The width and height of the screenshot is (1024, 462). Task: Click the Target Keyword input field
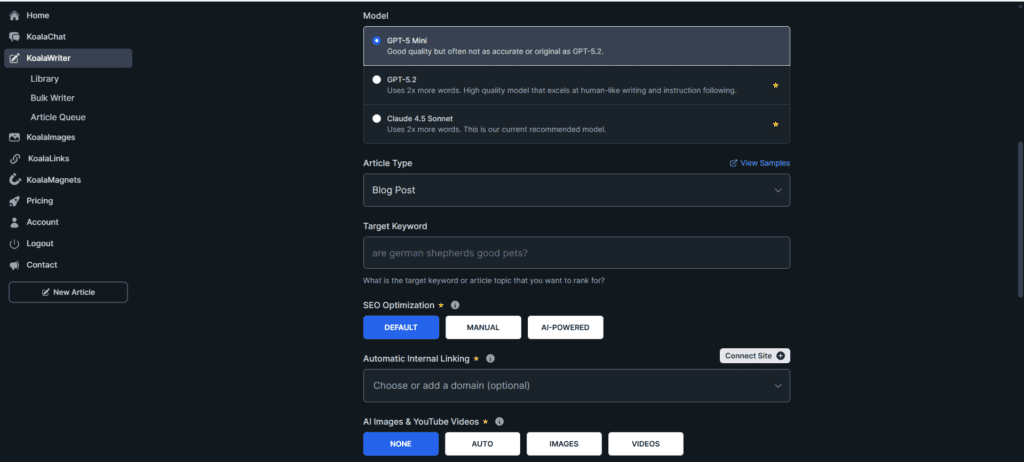click(577, 253)
